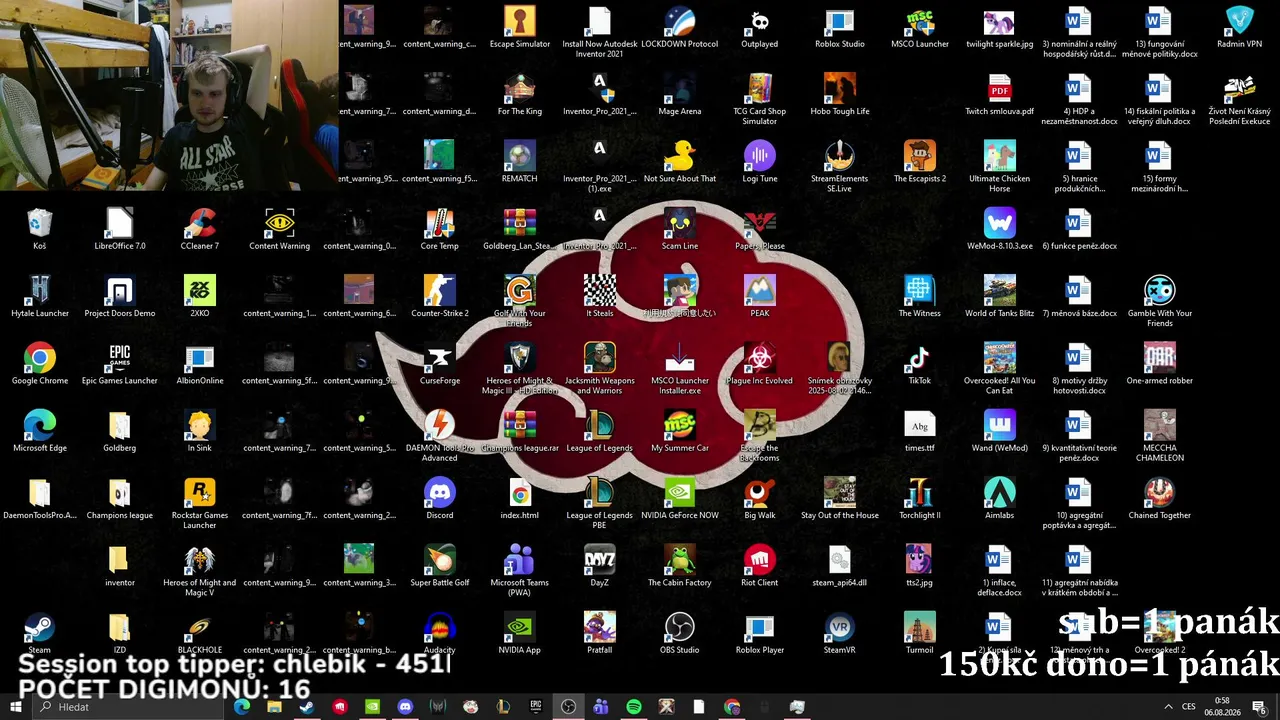Image resolution: width=1280 pixels, height=720 pixels.
Task: Select the times.ttf font file
Action: pos(920,424)
